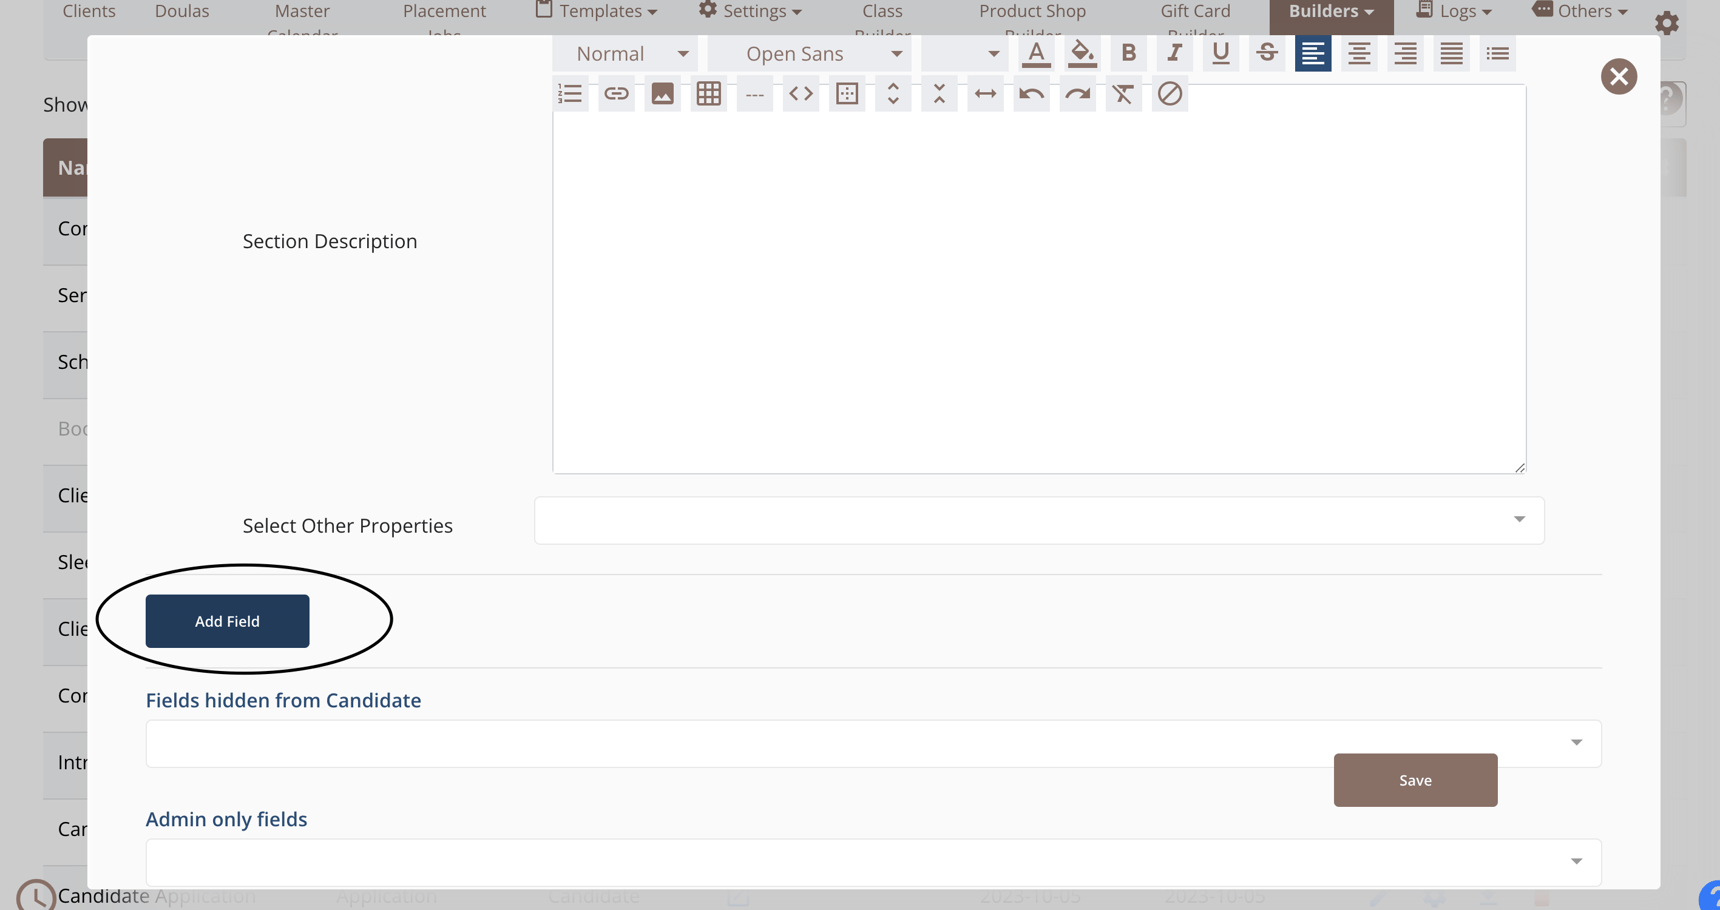Image resolution: width=1720 pixels, height=910 pixels.
Task: Undo last edit
Action: click(x=1031, y=94)
